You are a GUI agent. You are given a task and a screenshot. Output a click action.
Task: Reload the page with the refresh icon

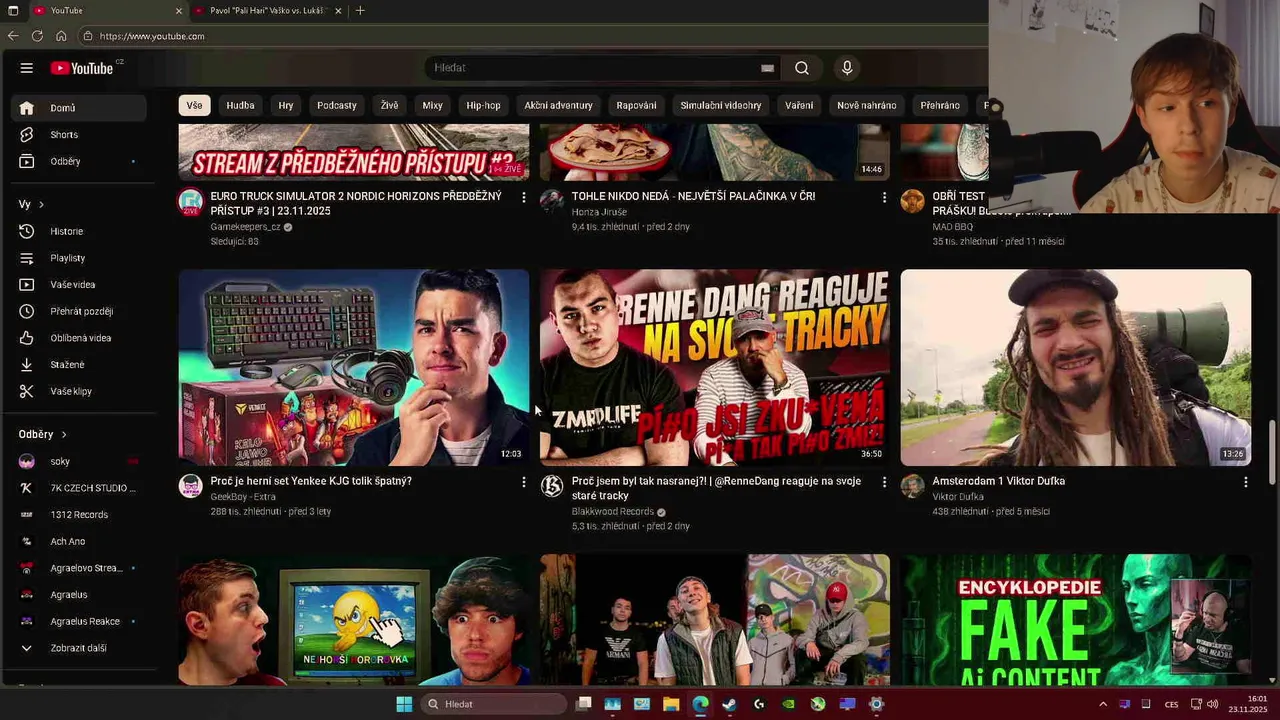37,36
